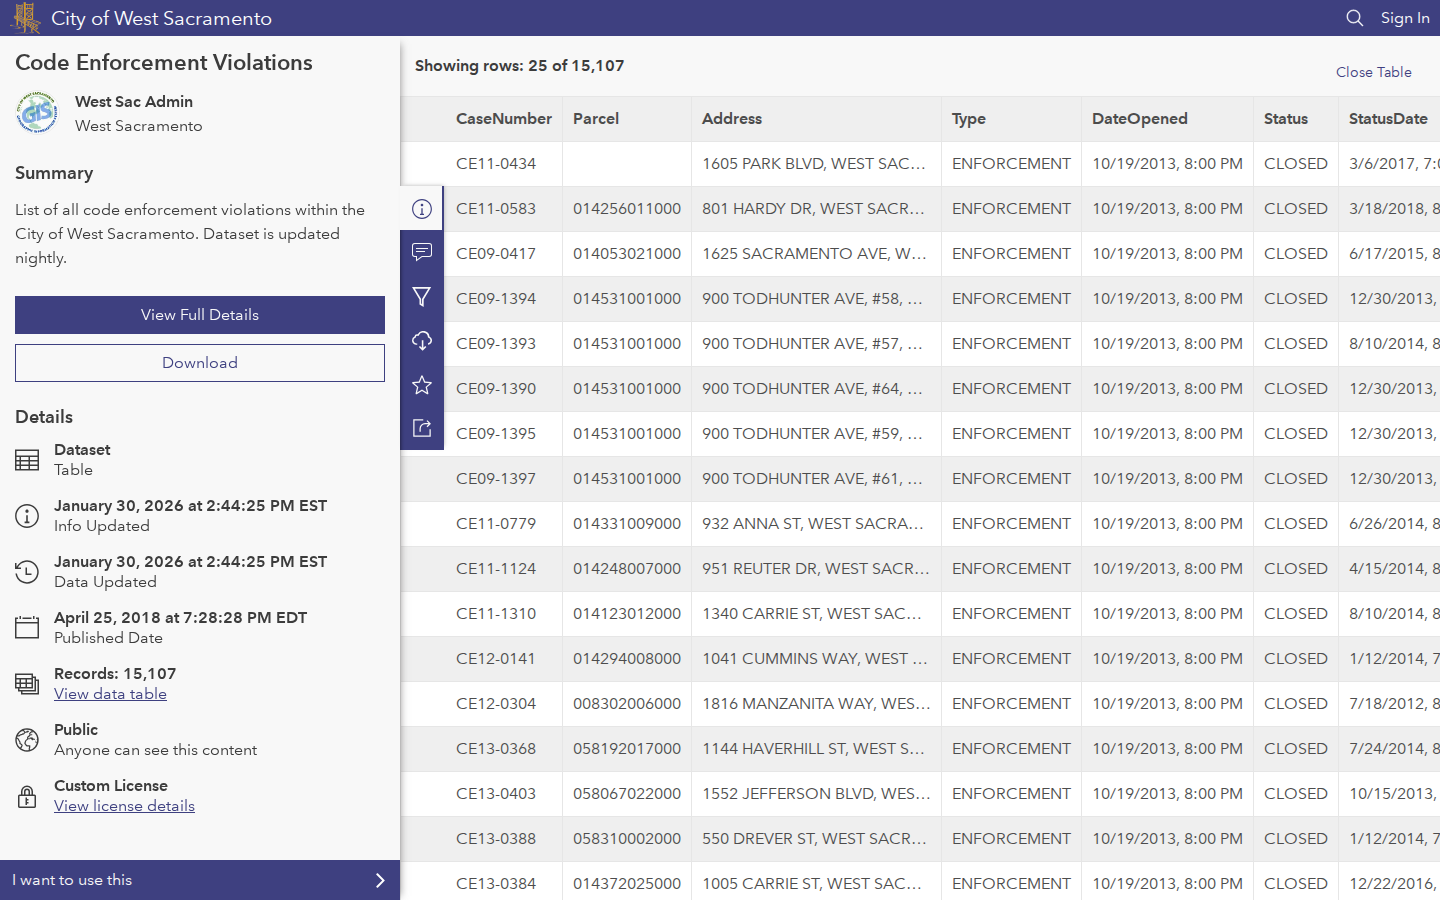Click address 1552 JEFFERSON BLVD
This screenshot has width=1440, height=900.
click(816, 794)
